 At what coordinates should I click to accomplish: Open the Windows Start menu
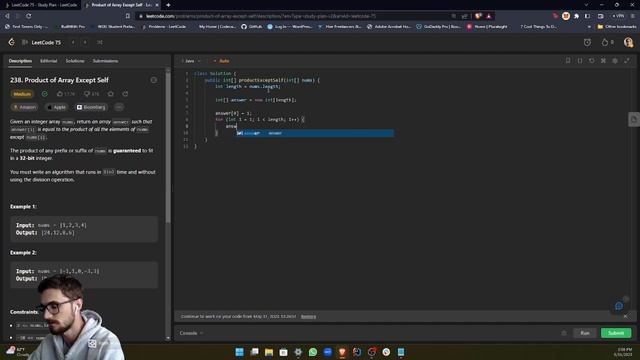coord(240,352)
